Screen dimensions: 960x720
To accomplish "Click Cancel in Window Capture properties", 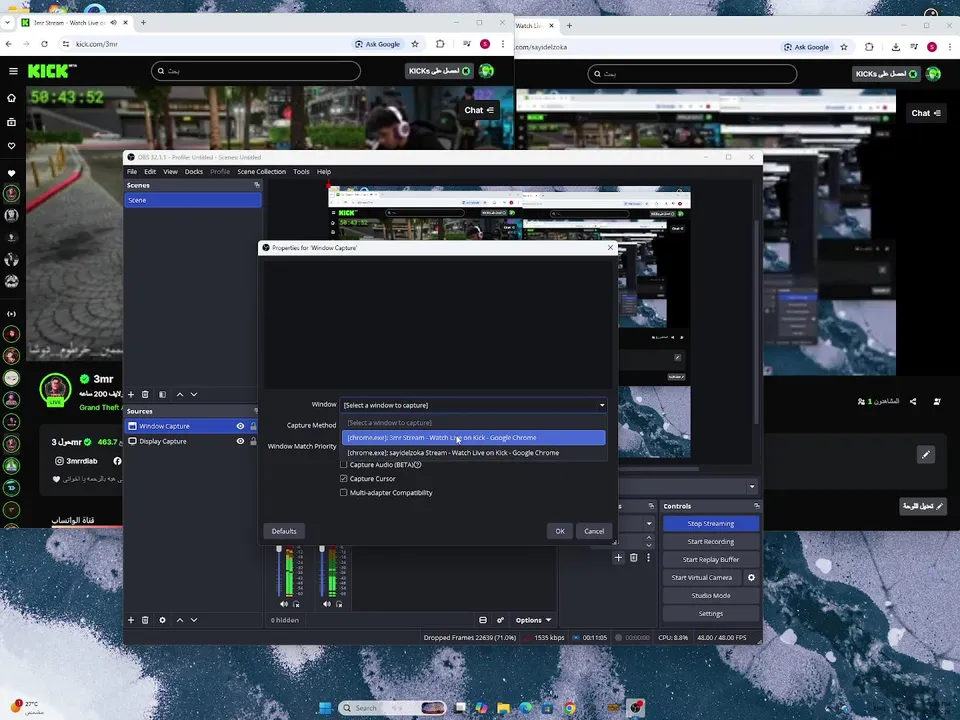I will pos(594,531).
